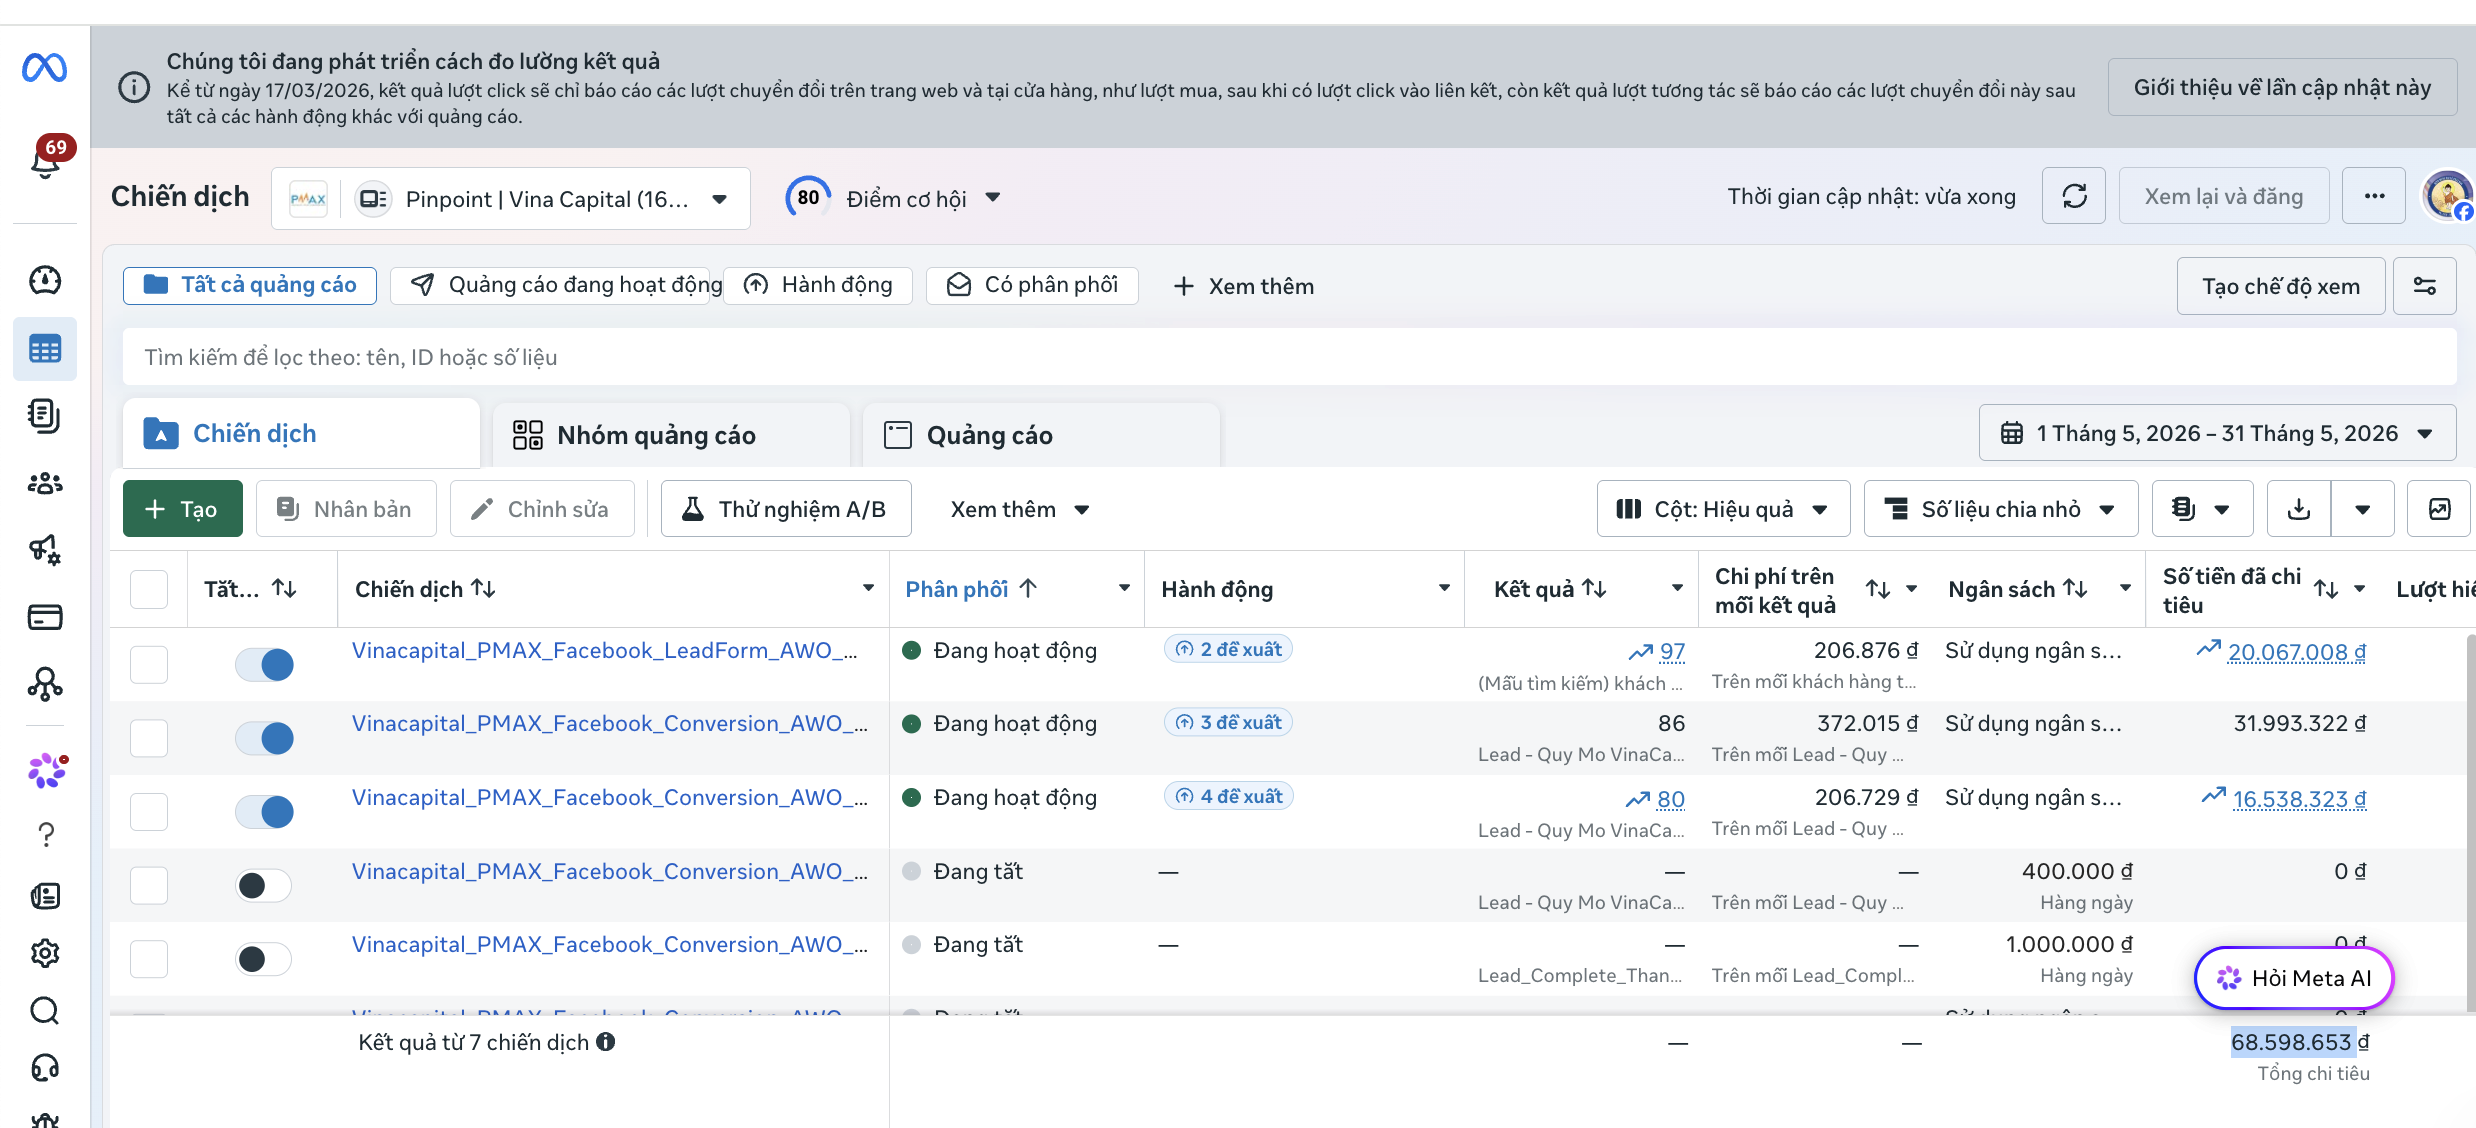
Task: Select checkbox for campaign with 1.000.000 đ budget
Action: (x=149, y=959)
